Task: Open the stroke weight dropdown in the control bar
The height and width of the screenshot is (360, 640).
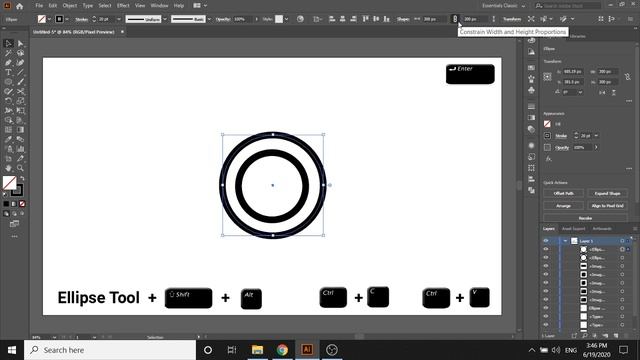Action: (x=119, y=19)
